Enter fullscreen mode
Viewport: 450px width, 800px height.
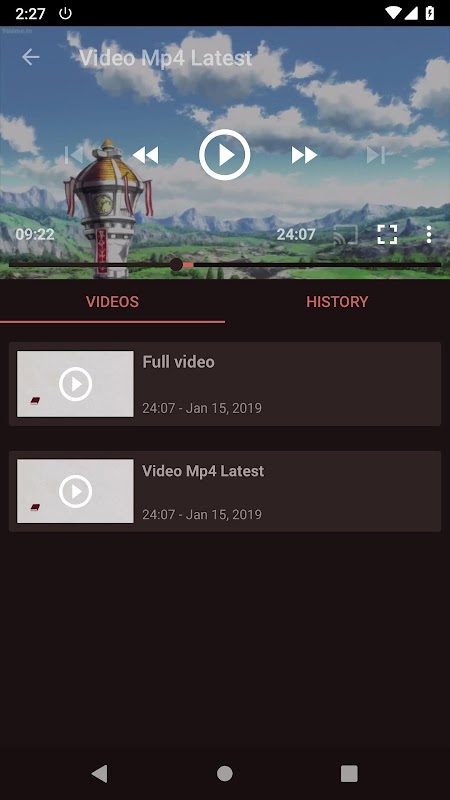387,235
